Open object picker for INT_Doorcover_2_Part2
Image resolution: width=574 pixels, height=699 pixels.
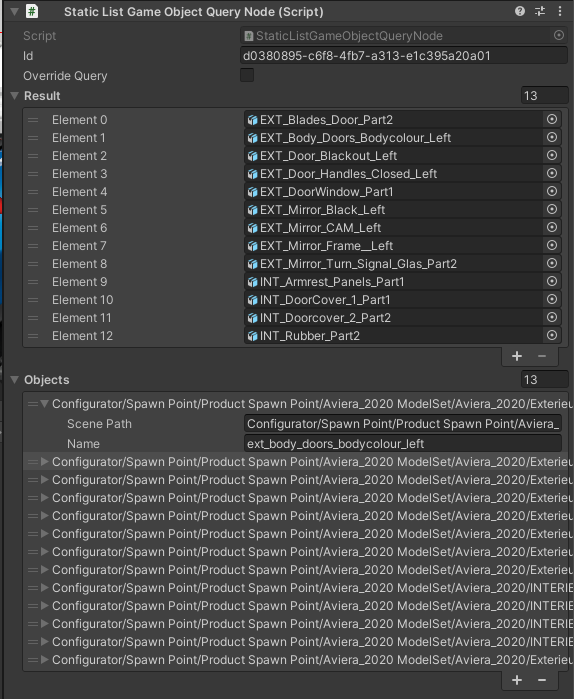click(552, 317)
